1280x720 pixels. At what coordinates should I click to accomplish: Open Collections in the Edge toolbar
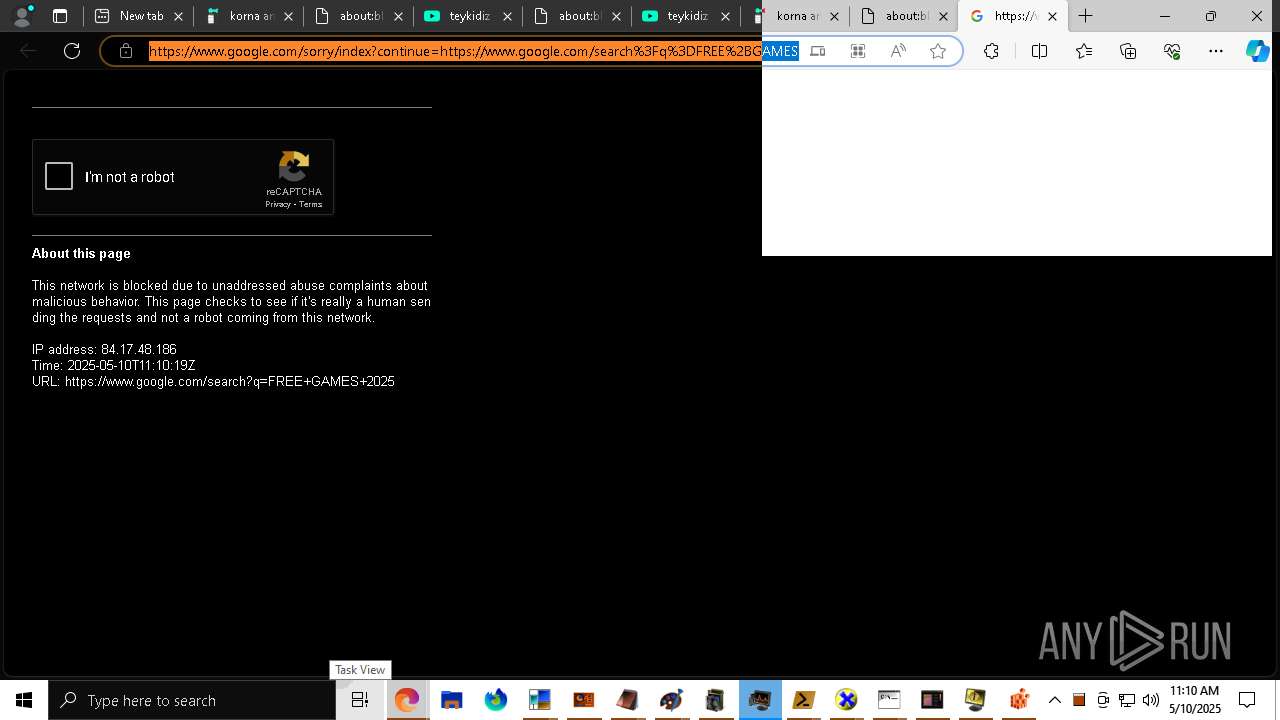[x=1128, y=51]
